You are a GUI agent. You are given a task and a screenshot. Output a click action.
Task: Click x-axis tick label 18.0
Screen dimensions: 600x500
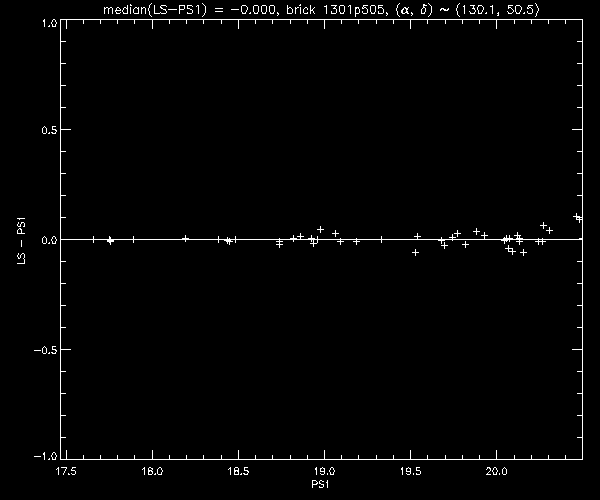[x=152, y=471]
